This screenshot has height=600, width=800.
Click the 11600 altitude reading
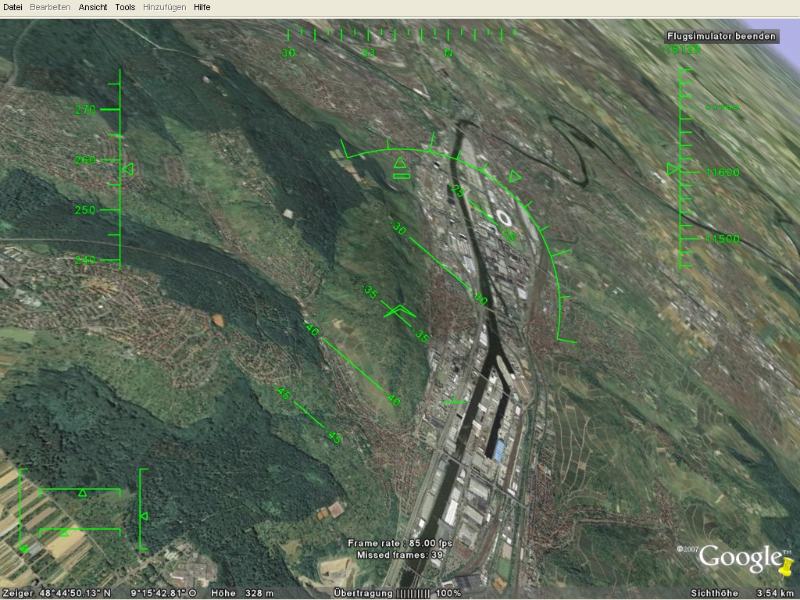pos(722,173)
